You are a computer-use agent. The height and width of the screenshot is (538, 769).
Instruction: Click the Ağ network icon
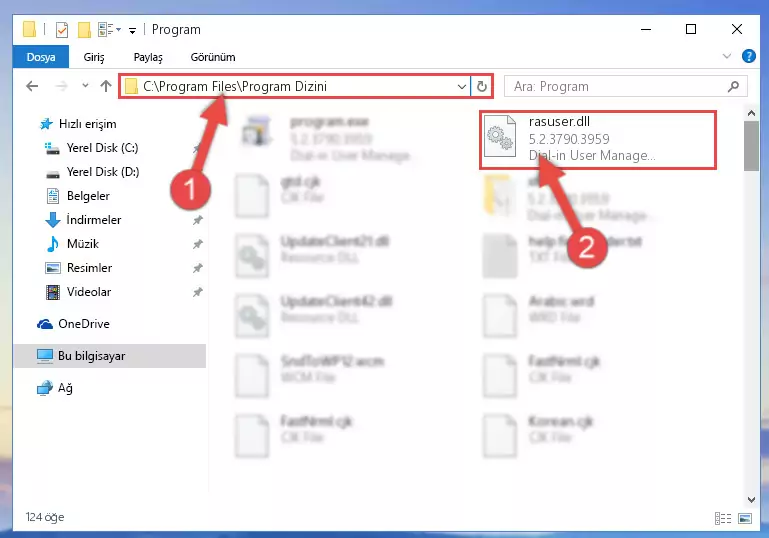(x=45, y=388)
